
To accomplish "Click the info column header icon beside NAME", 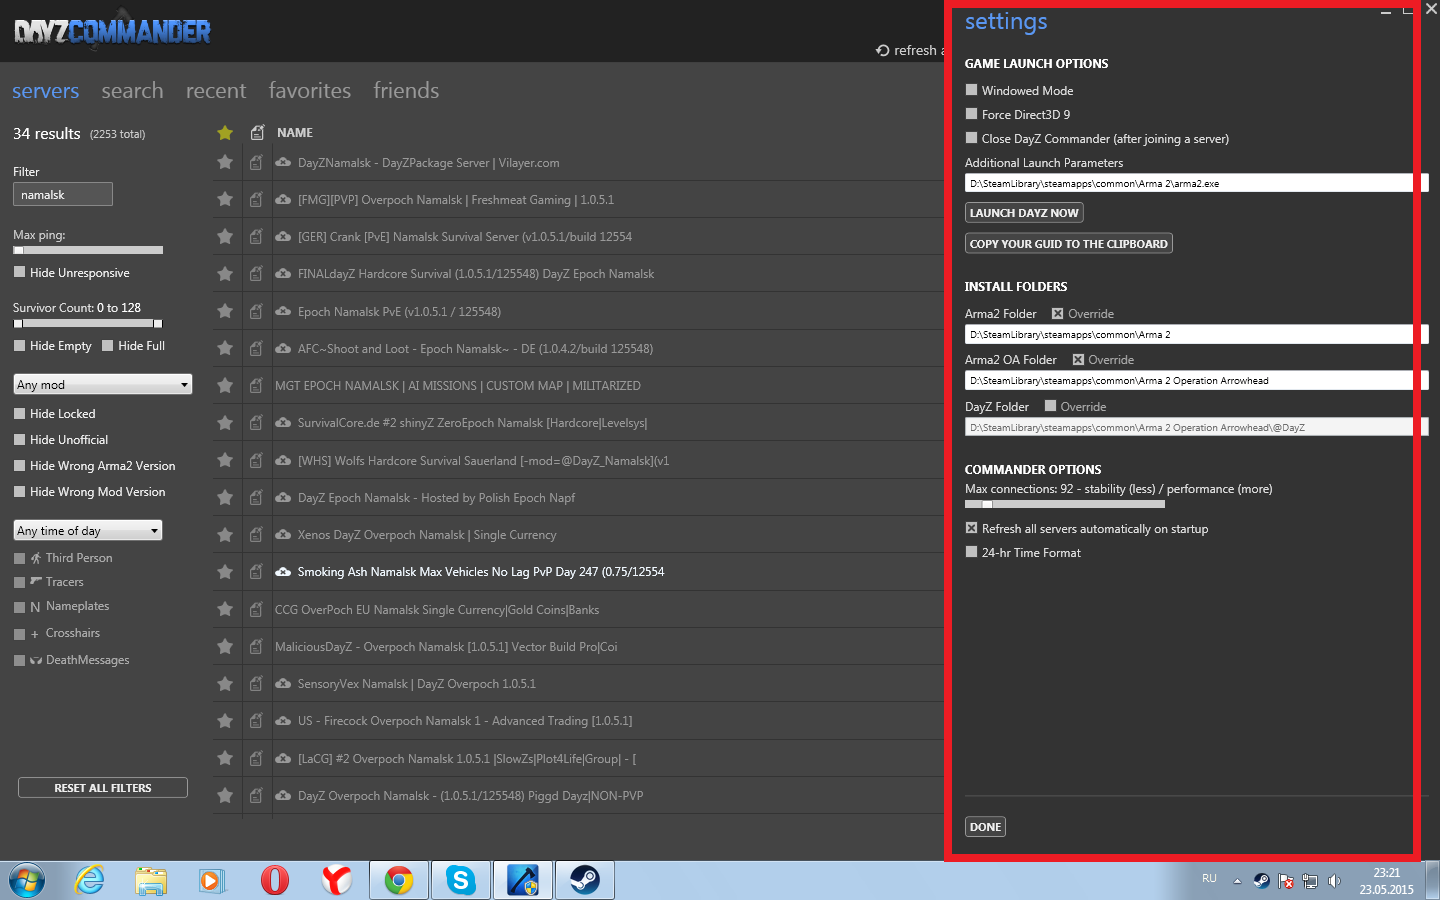I will pyautogui.click(x=257, y=132).
